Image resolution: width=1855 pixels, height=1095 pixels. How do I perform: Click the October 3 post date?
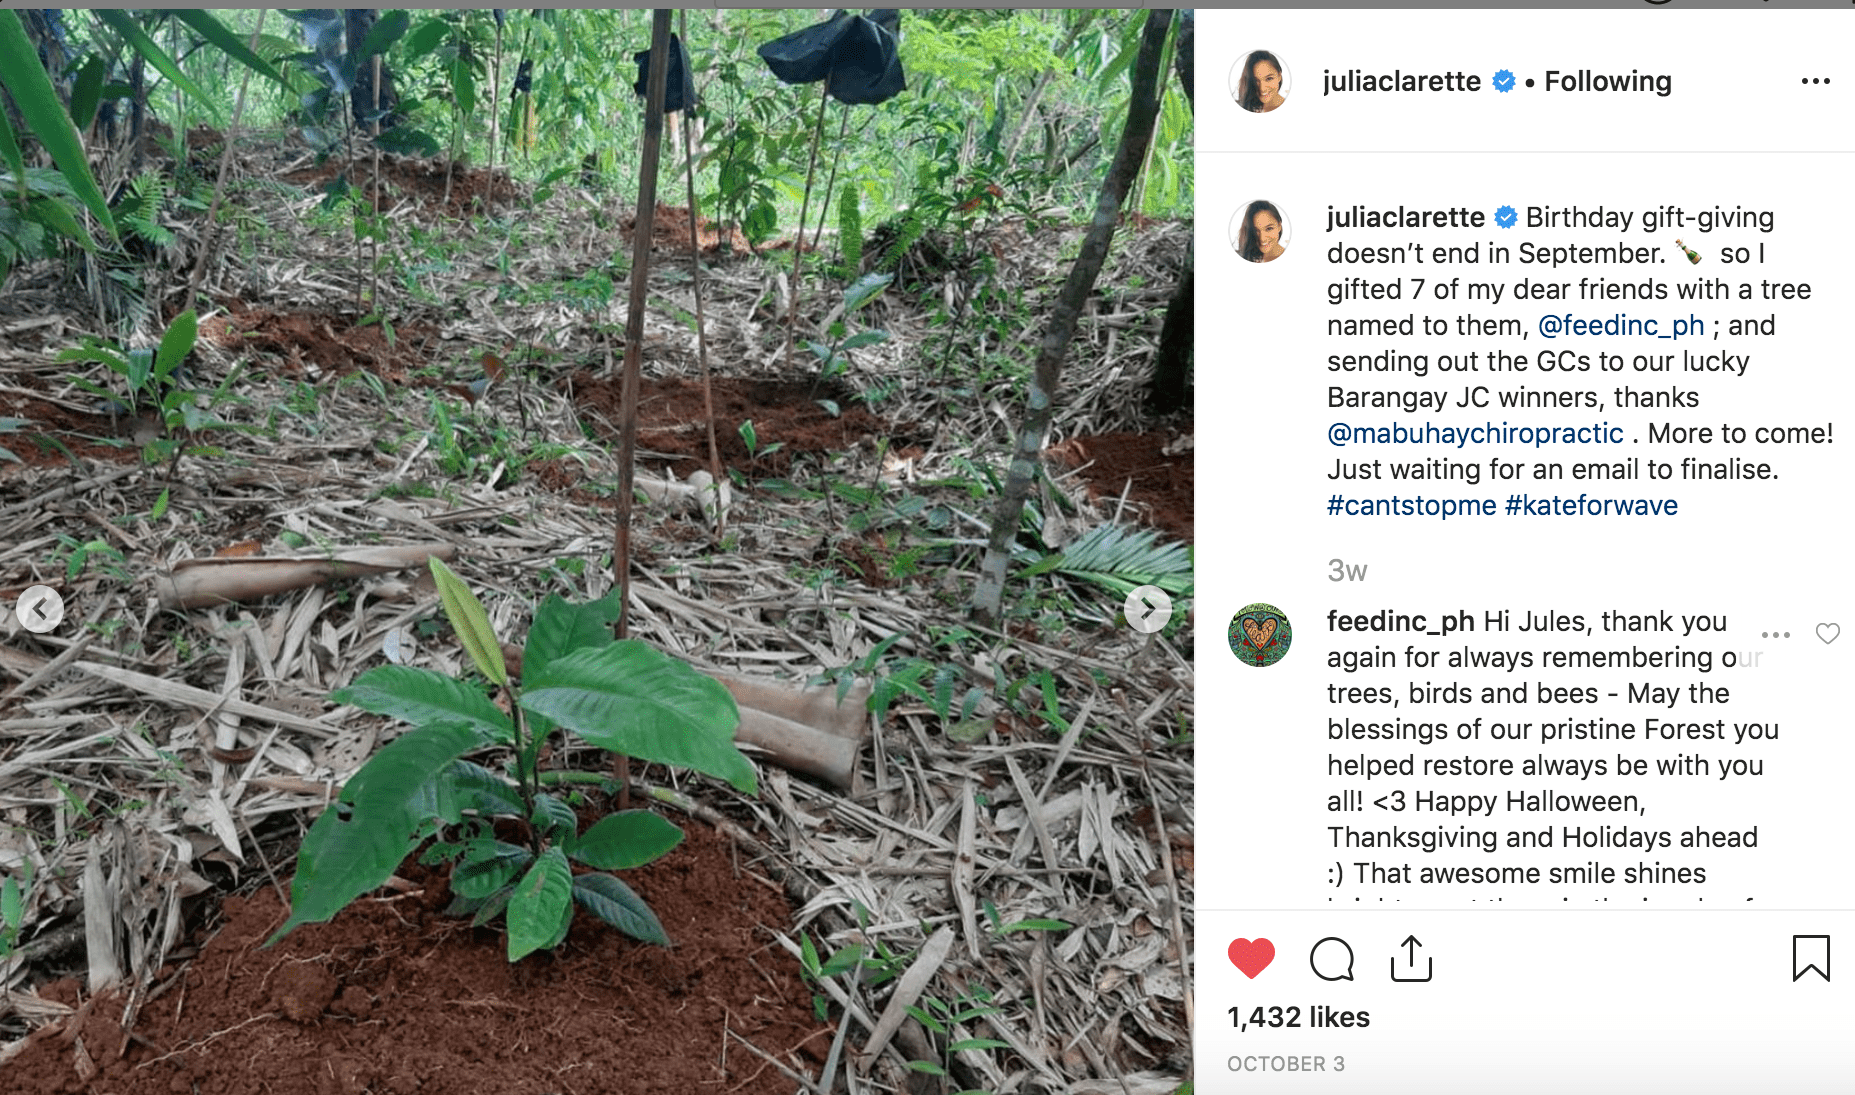pos(1285,1064)
